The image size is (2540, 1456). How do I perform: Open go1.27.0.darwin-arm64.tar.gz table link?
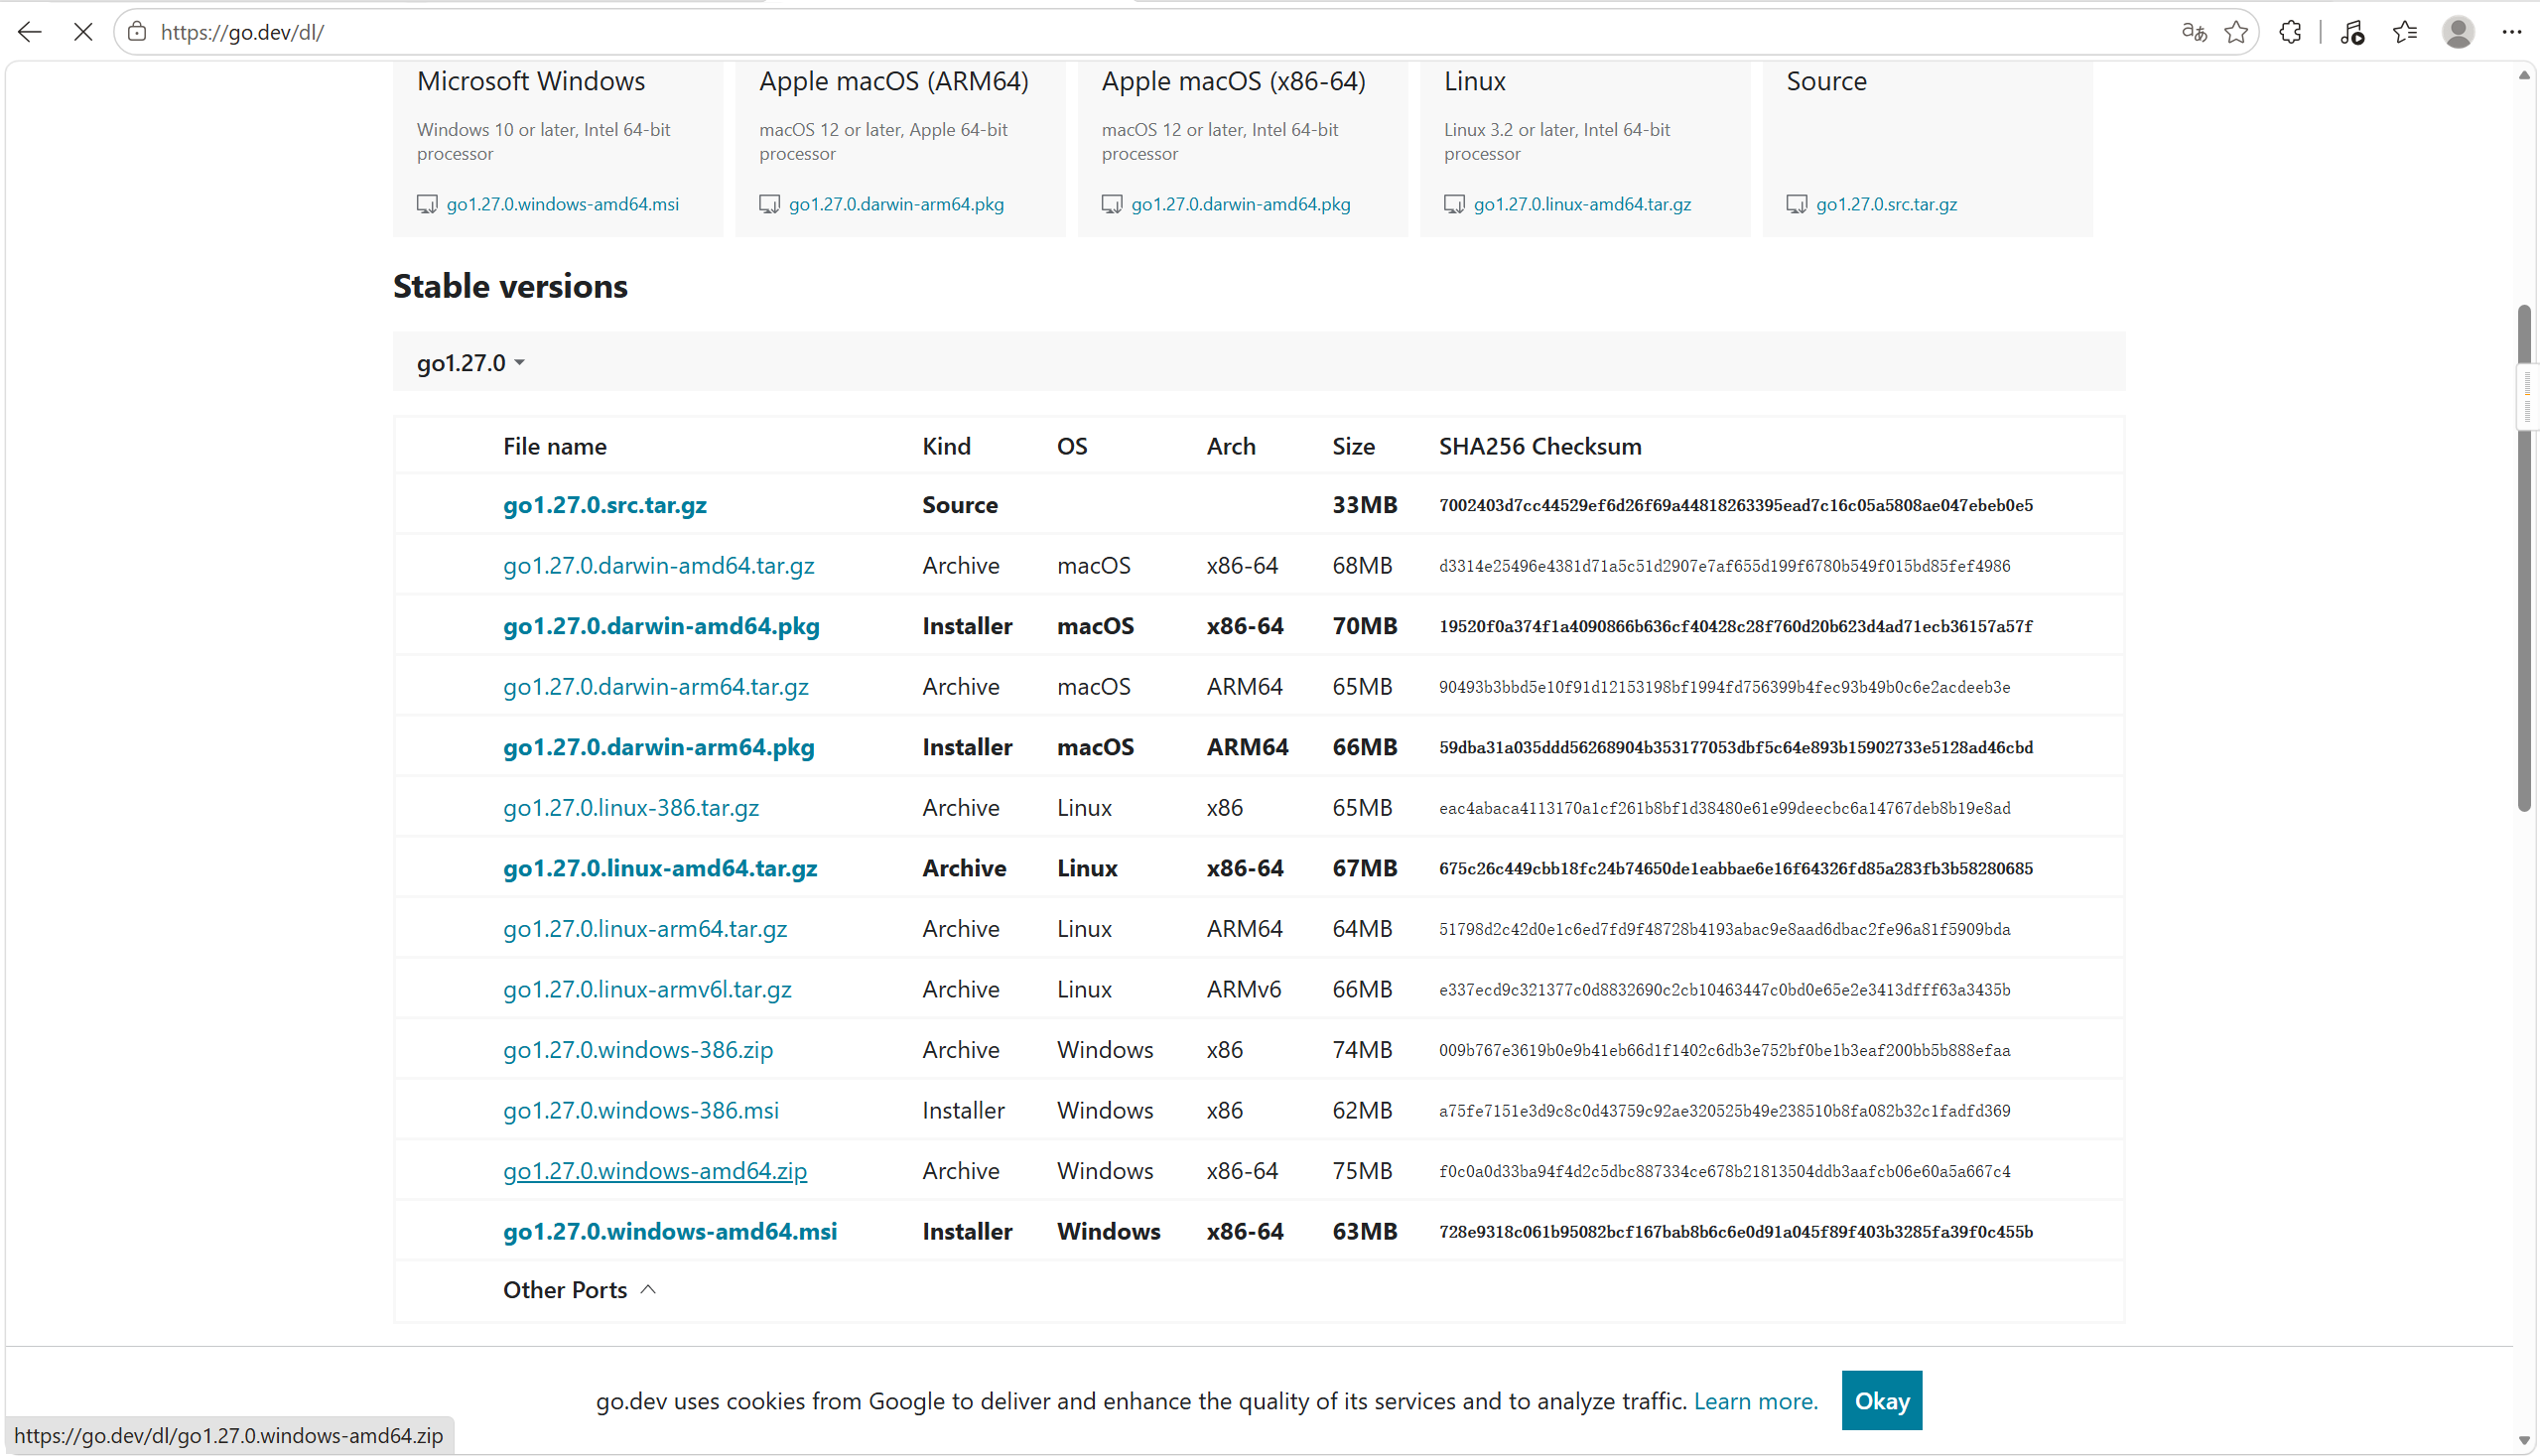(656, 687)
